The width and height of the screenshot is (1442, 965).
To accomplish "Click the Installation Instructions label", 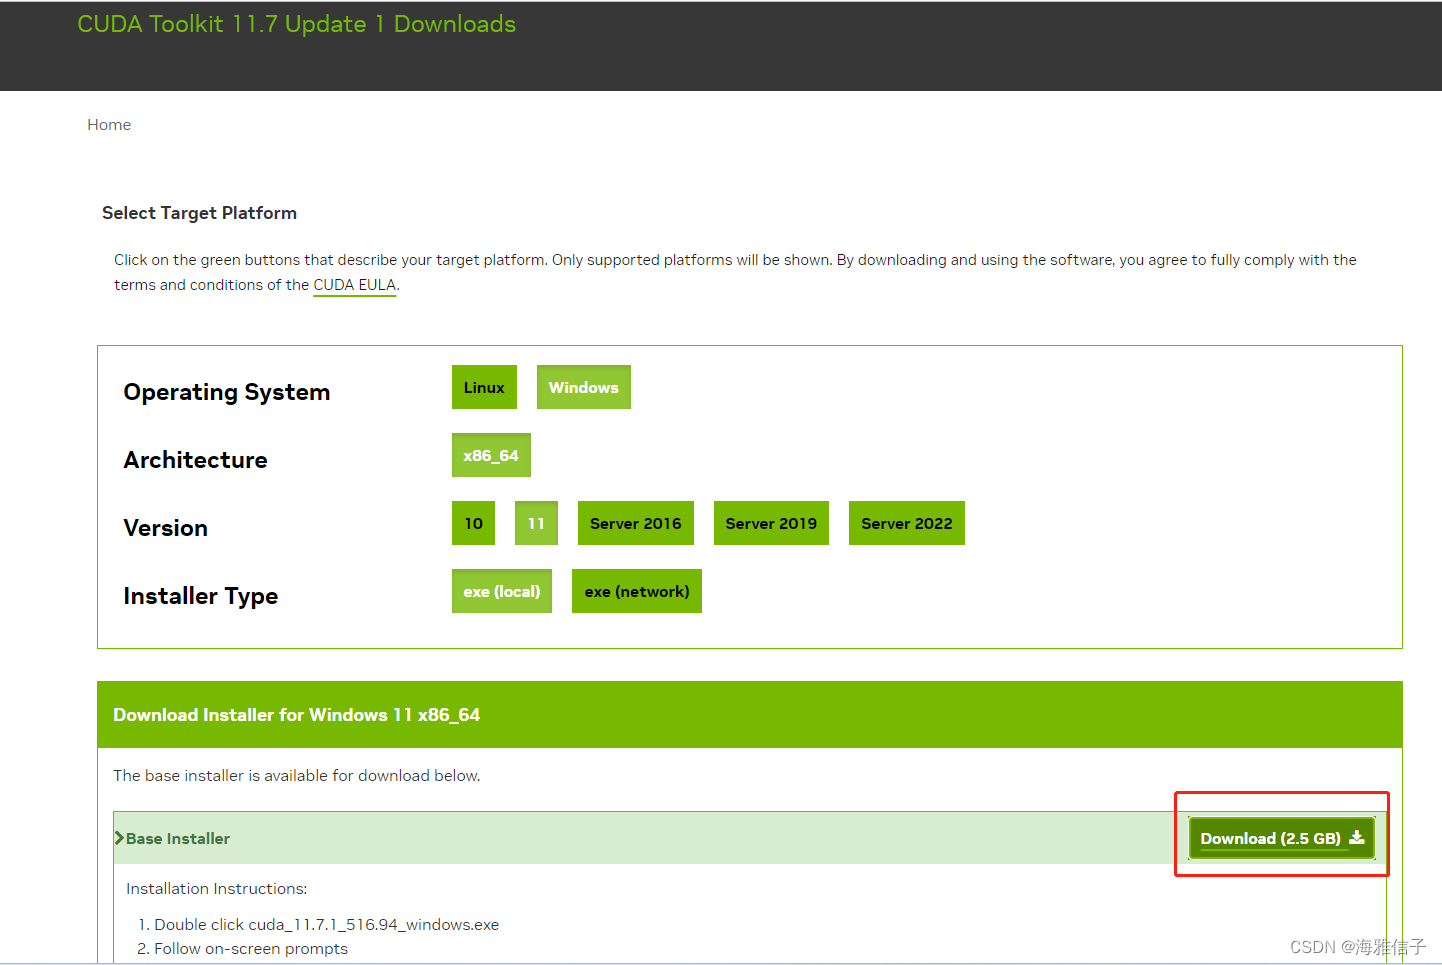I will [216, 889].
